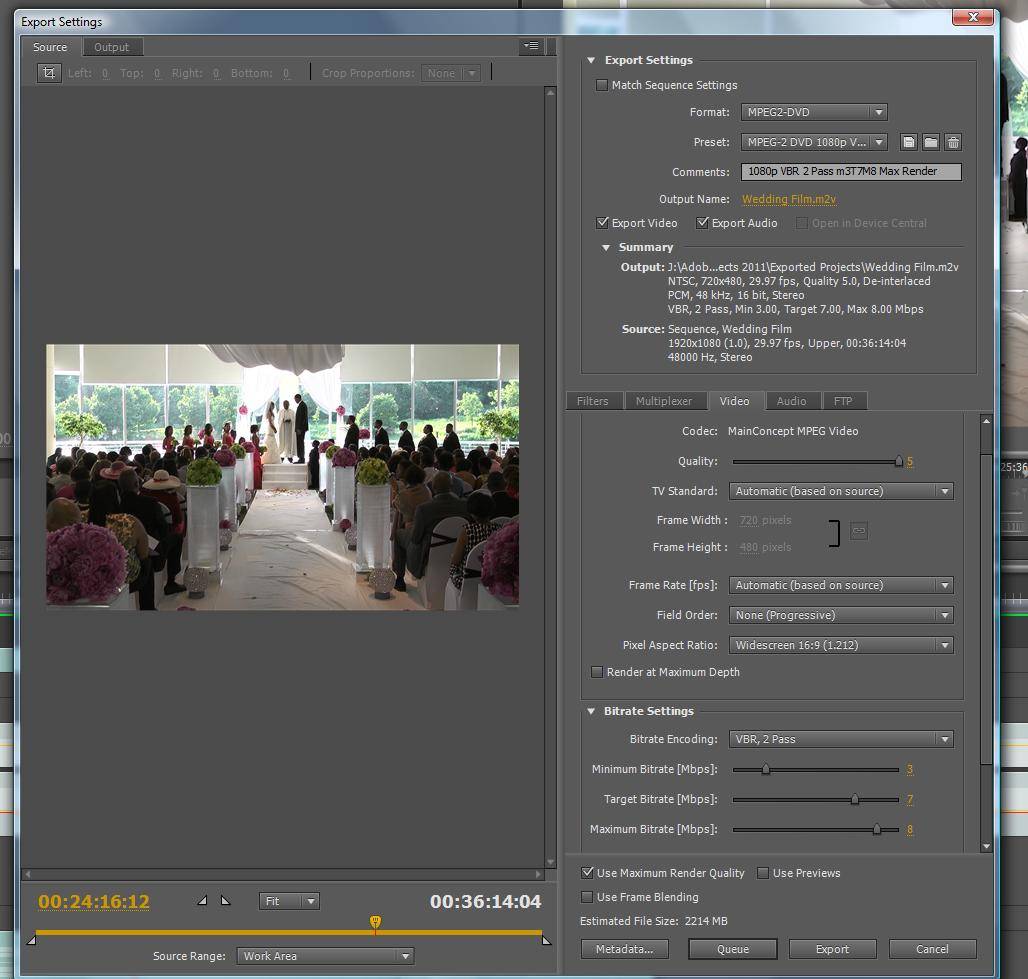Click the crop Left value field
This screenshot has width=1028, height=979.
click(x=105, y=73)
